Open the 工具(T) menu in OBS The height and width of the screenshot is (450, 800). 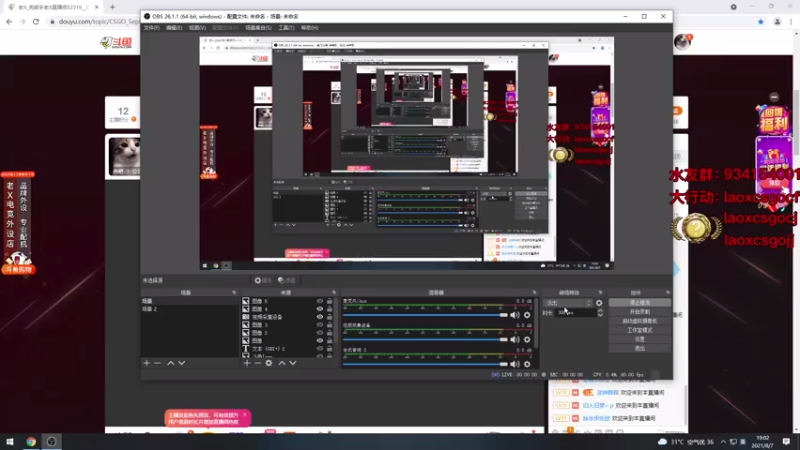click(286, 28)
